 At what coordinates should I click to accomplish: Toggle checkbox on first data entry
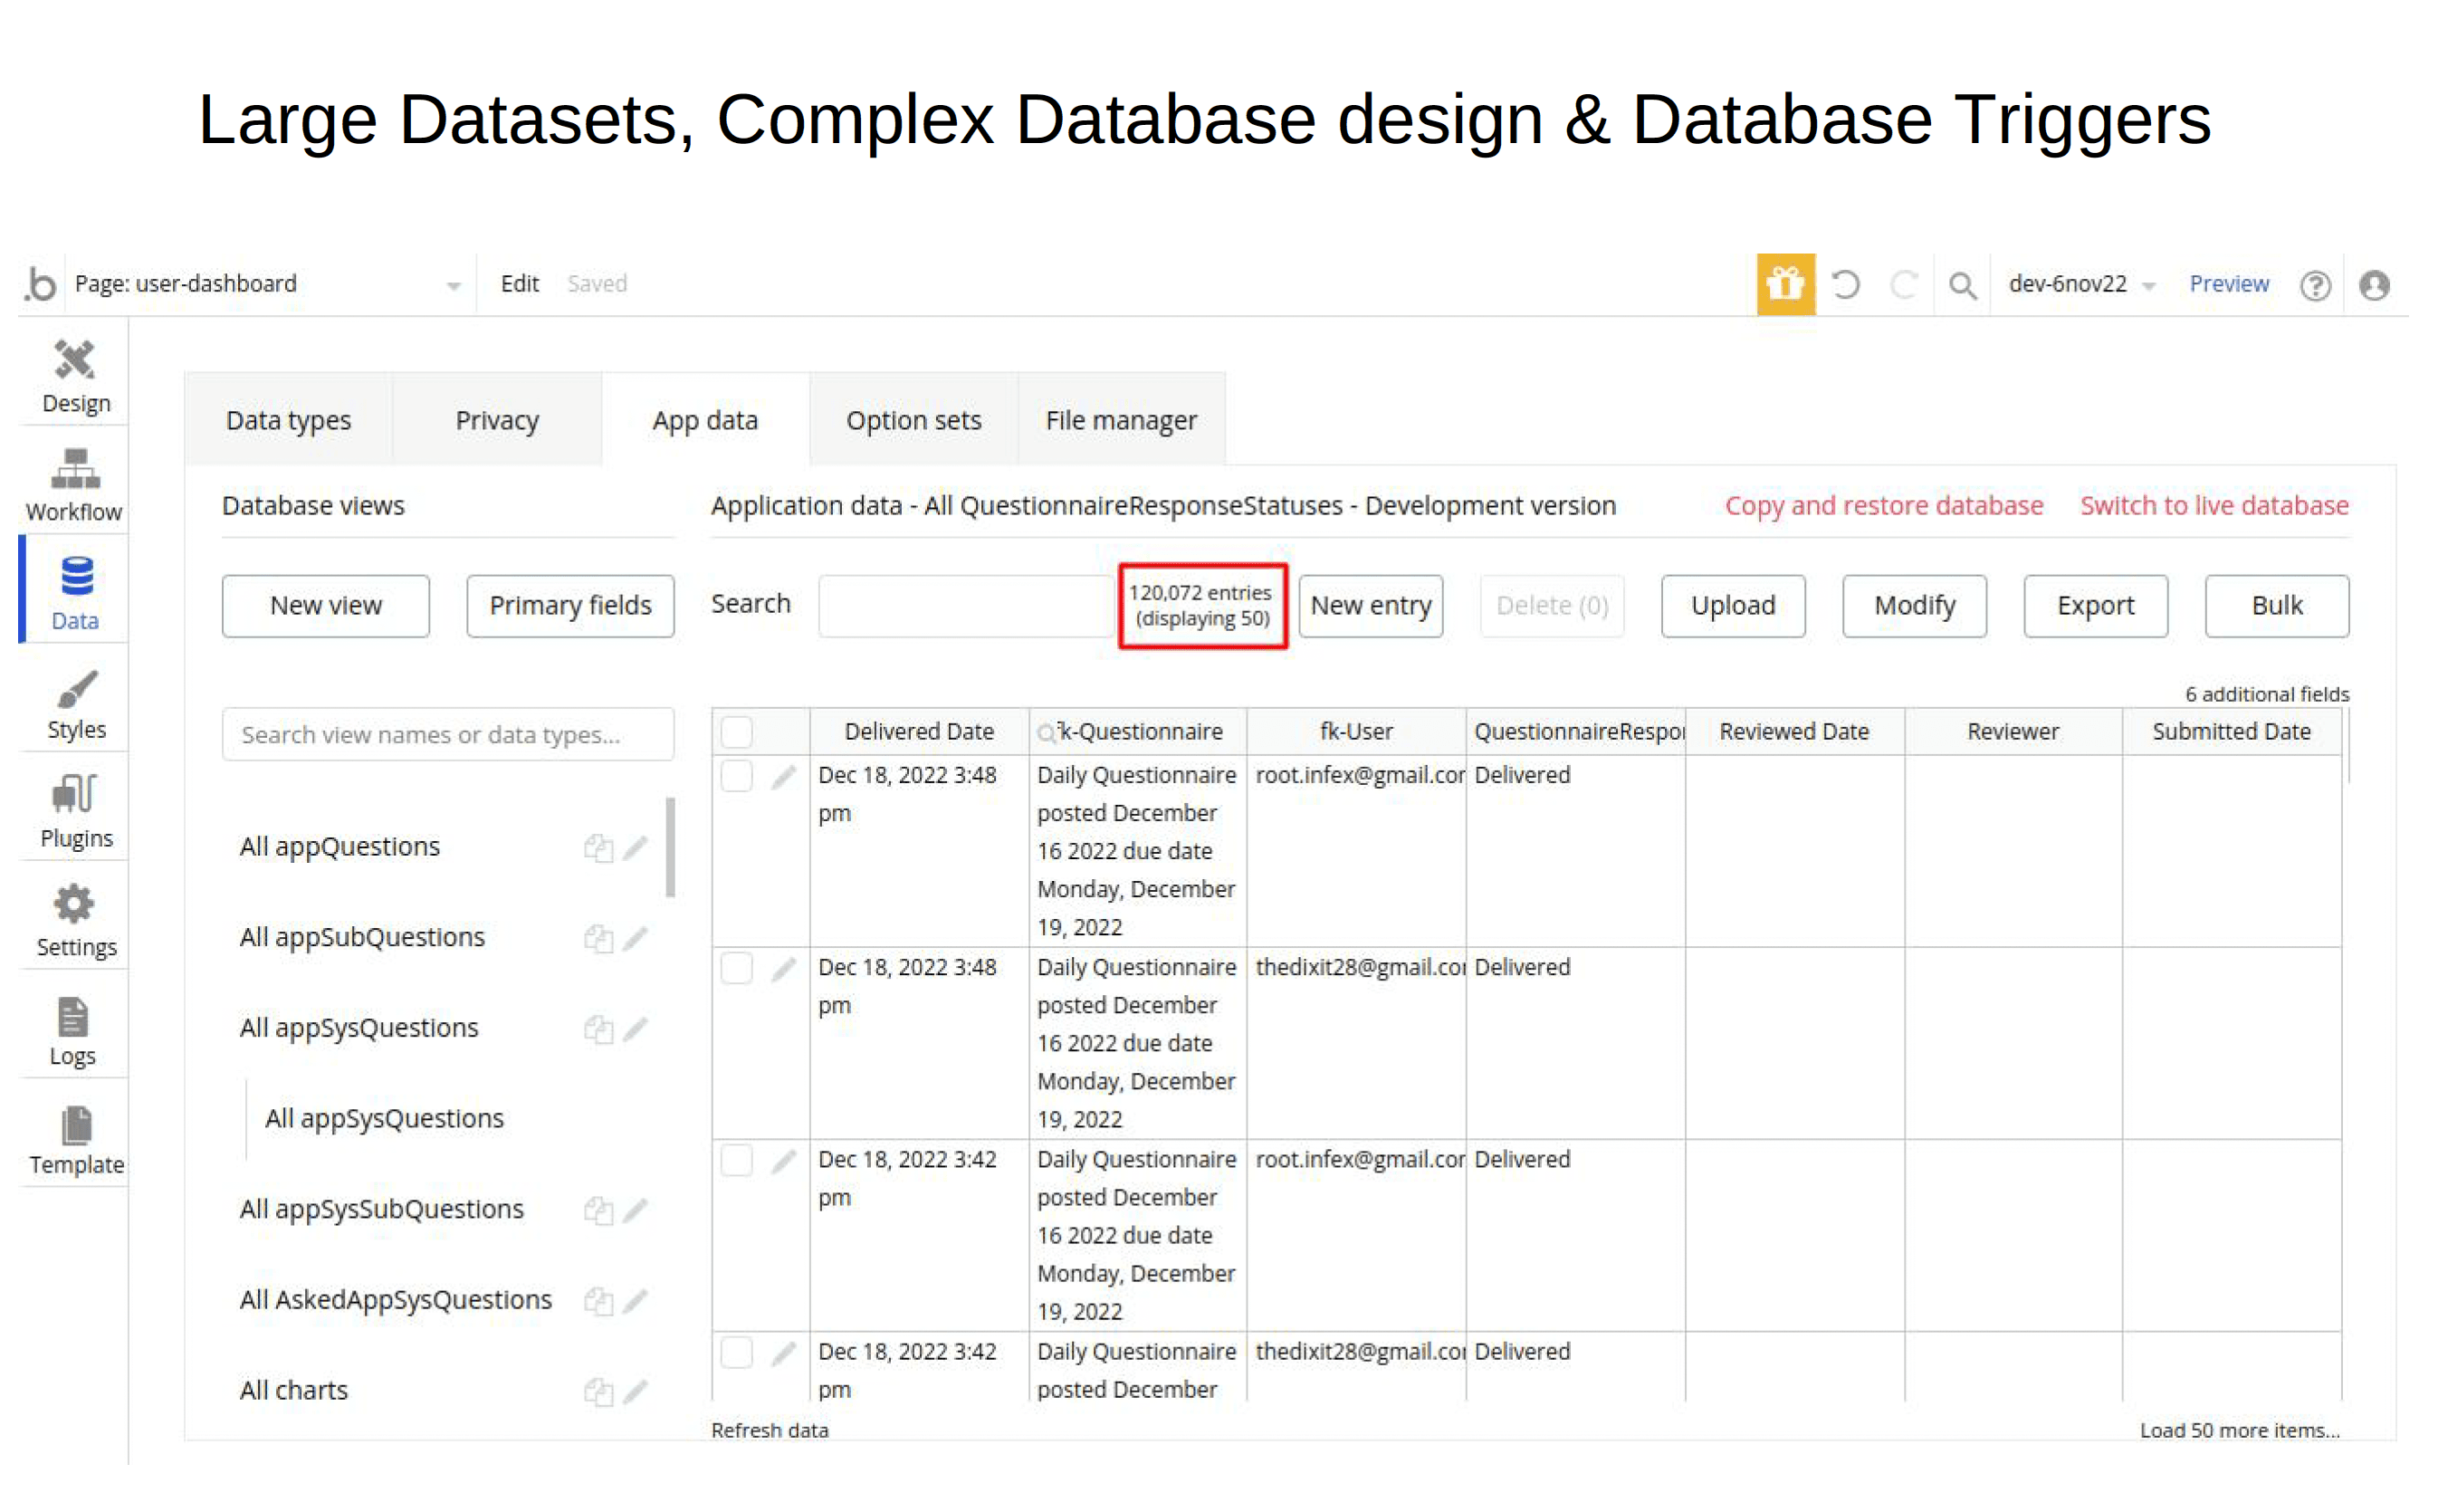(736, 776)
